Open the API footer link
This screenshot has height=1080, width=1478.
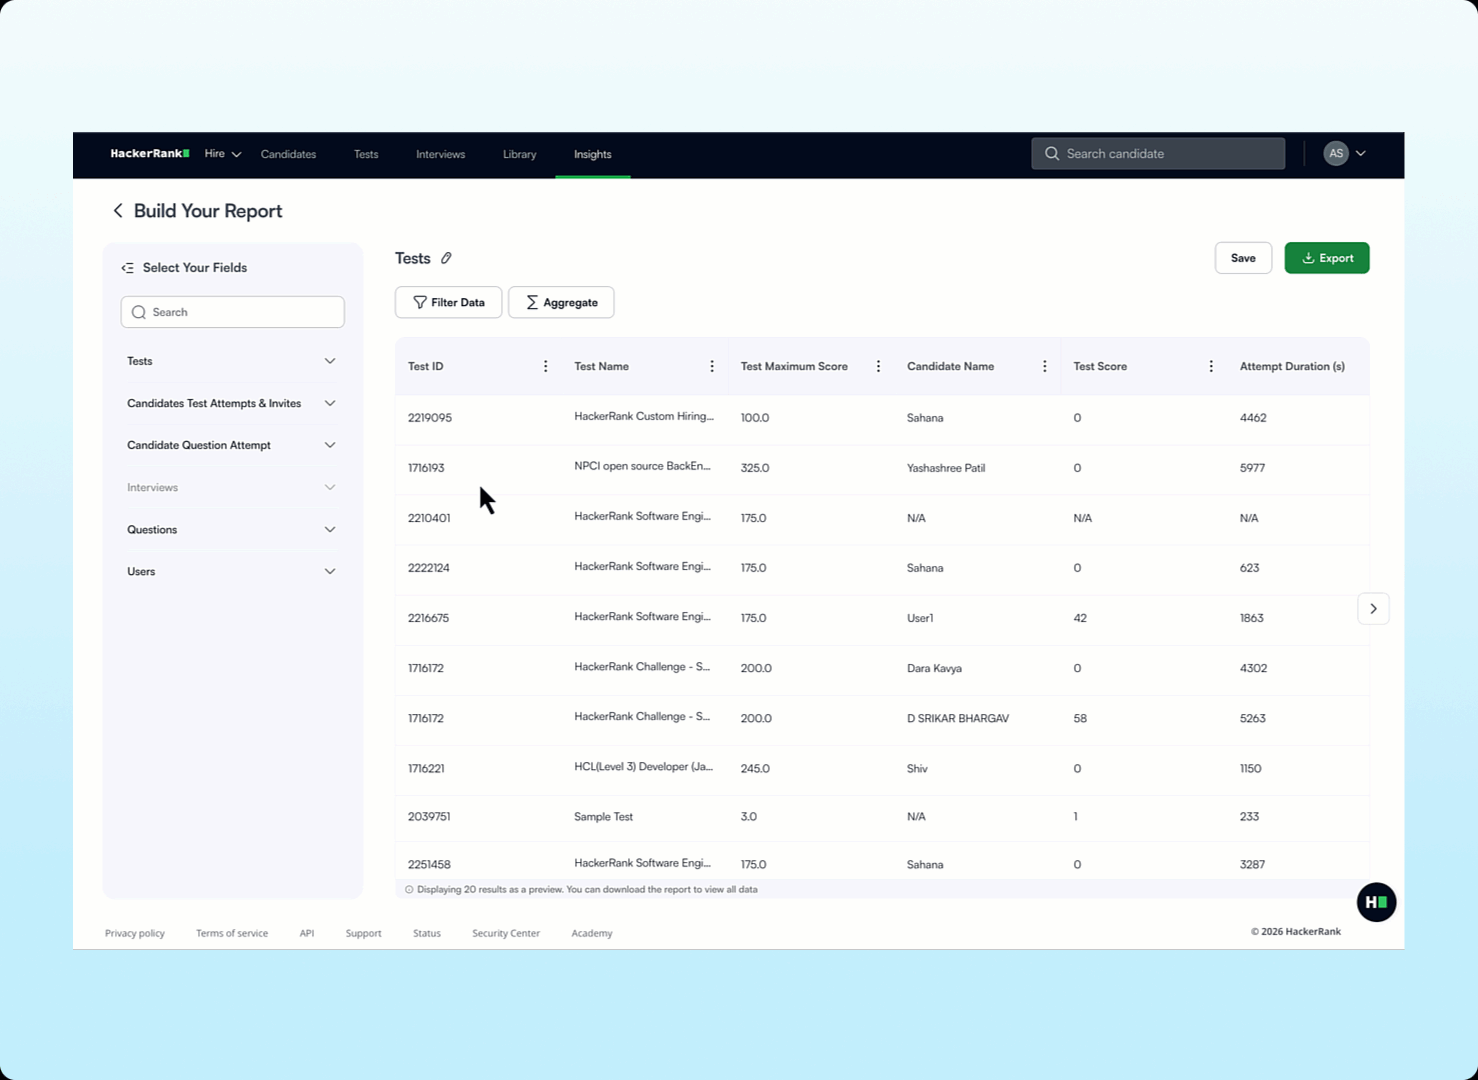point(307,933)
